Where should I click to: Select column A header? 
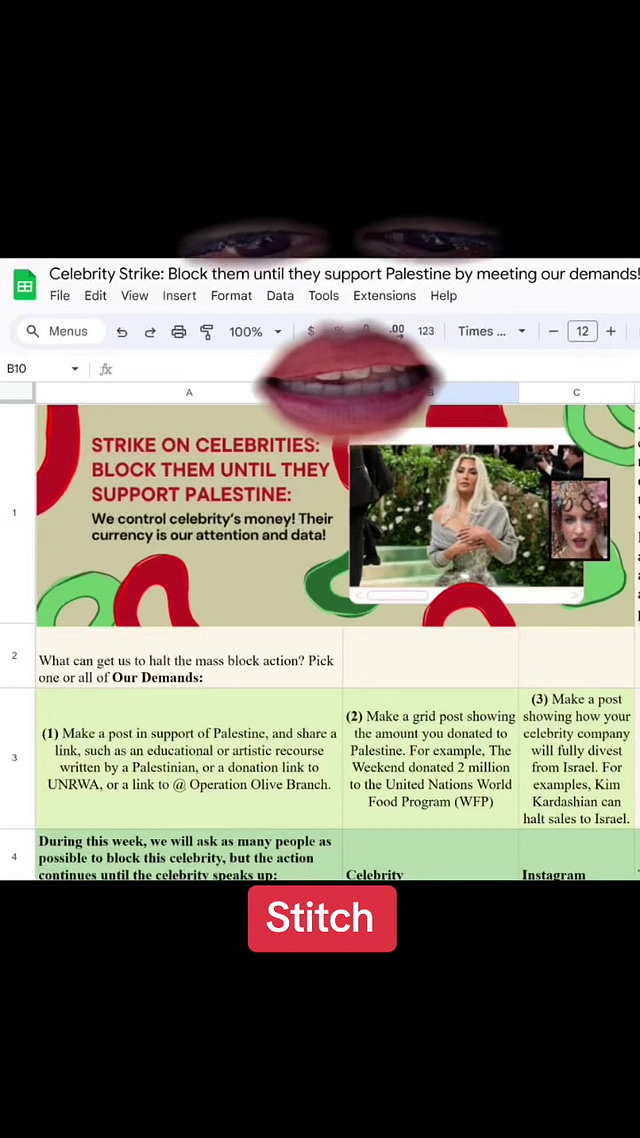[189, 392]
